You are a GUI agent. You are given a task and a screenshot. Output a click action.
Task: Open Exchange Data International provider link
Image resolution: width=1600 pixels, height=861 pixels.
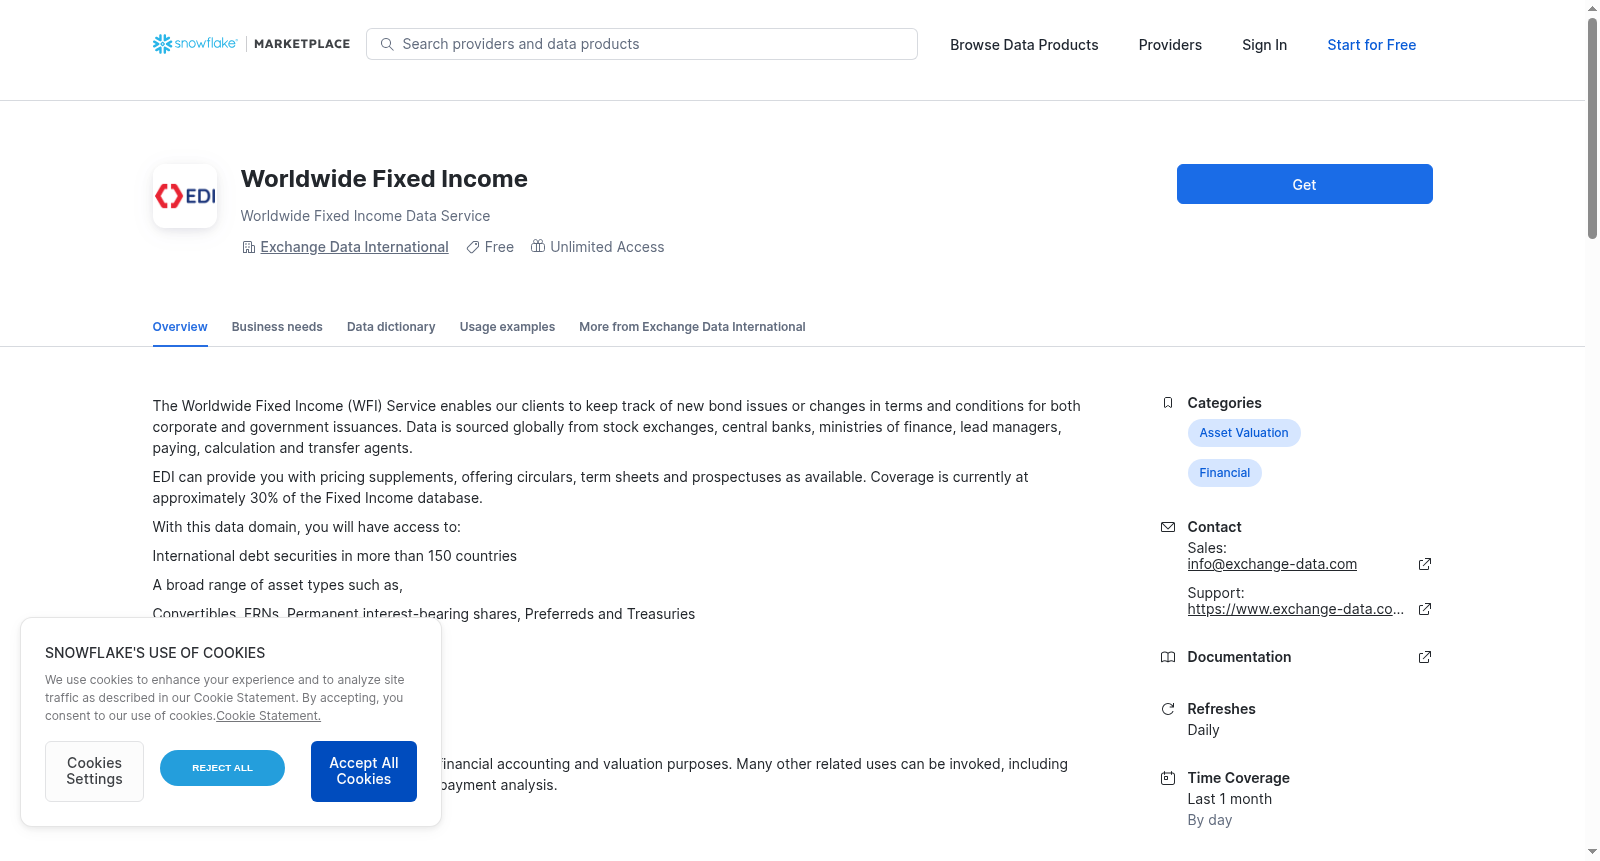point(354,247)
